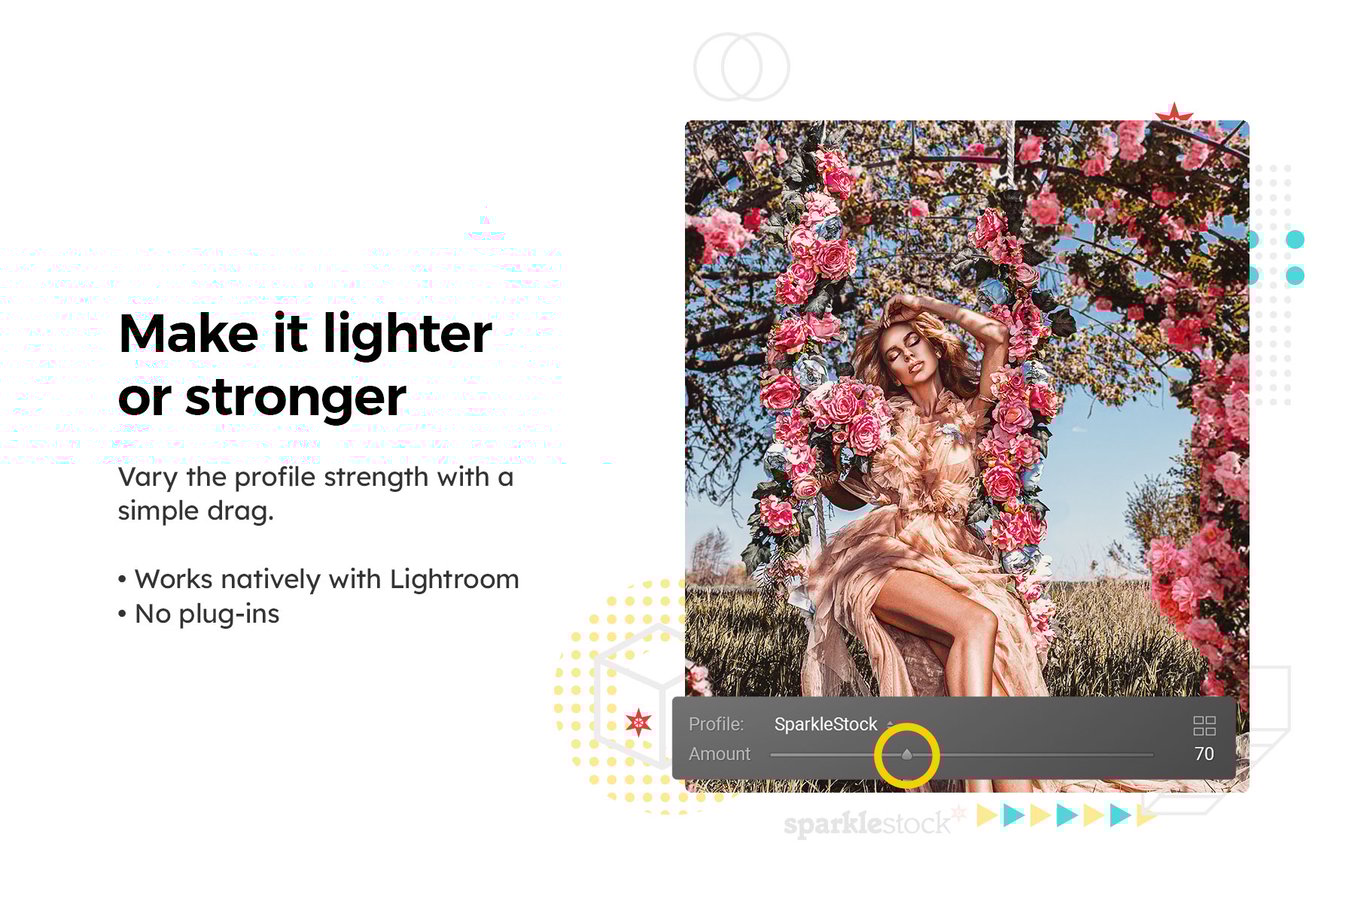Click the overlapping circles icon above photo
Viewport: 1370px width, 913px height.
click(x=742, y=67)
